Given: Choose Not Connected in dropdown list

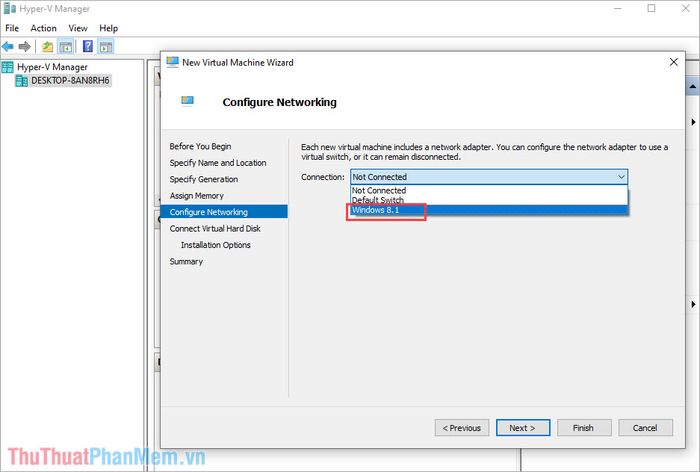Looking at the screenshot, I should click(x=489, y=190).
